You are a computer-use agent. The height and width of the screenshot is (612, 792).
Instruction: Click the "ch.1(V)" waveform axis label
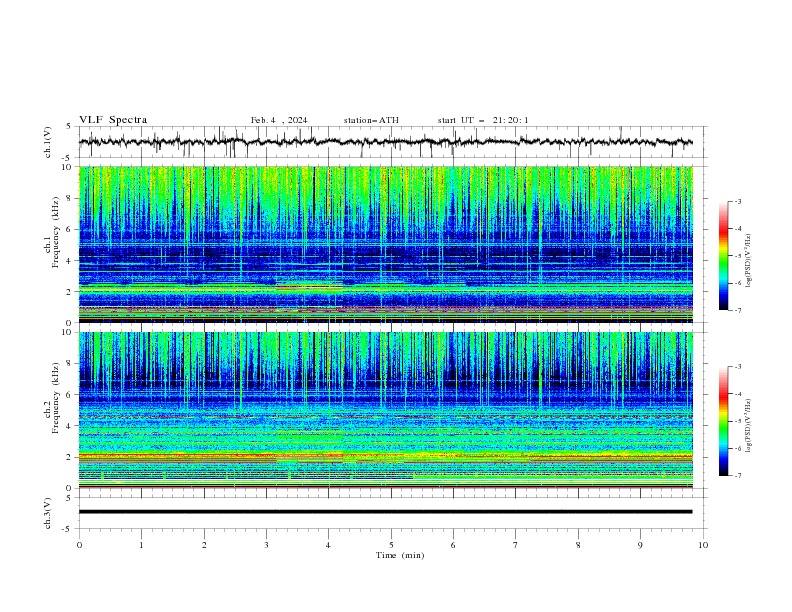coord(48,142)
